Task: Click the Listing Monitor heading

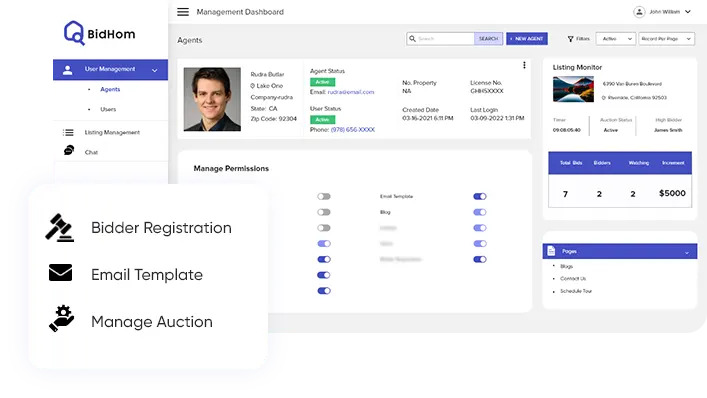Action: coord(577,67)
